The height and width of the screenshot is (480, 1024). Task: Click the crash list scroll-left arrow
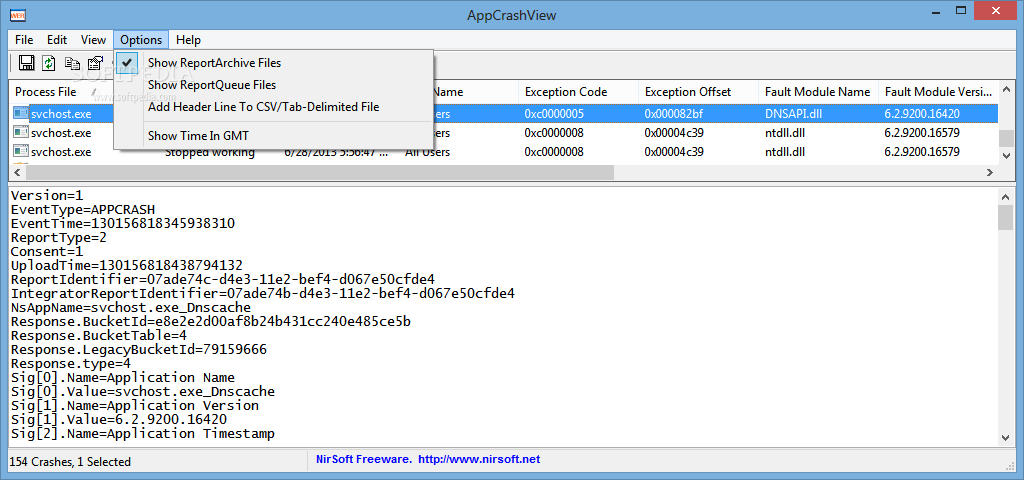pyautogui.click(x=17, y=172)
